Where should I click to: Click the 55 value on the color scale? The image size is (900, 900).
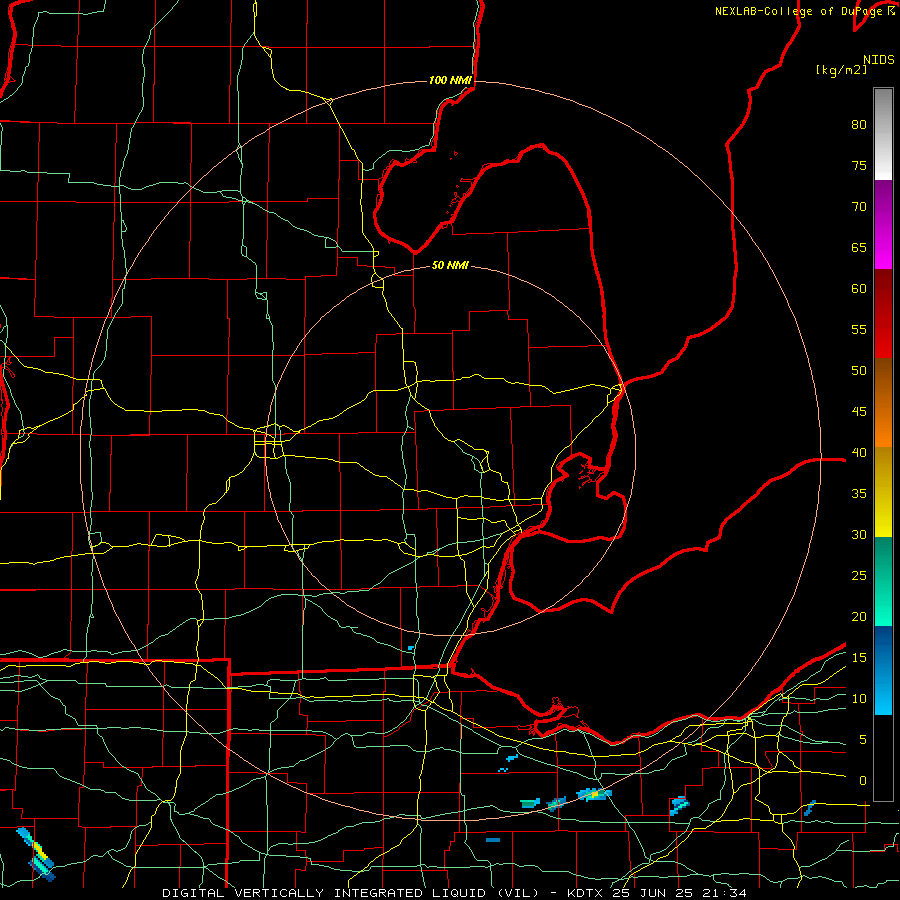point(859,329)
